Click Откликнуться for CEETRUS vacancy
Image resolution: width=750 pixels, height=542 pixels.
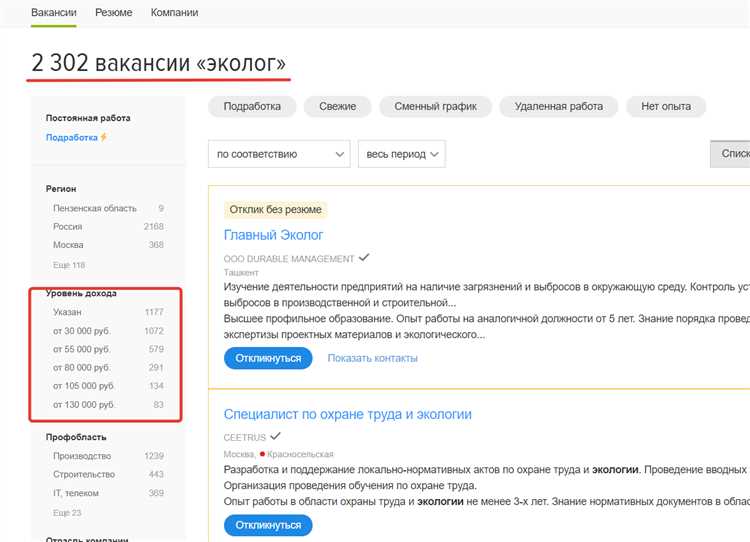(x=268, y=525)
